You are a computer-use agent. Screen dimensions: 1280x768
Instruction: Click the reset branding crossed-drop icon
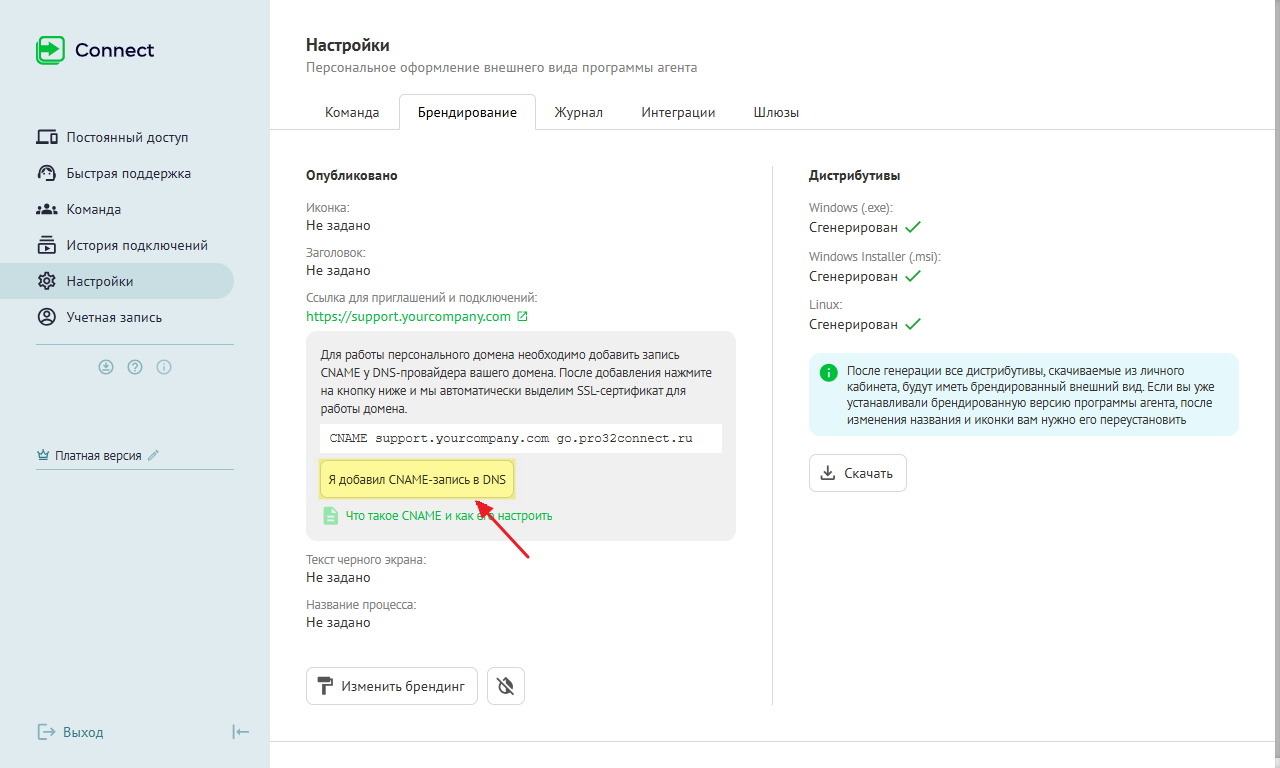[506, 686]
